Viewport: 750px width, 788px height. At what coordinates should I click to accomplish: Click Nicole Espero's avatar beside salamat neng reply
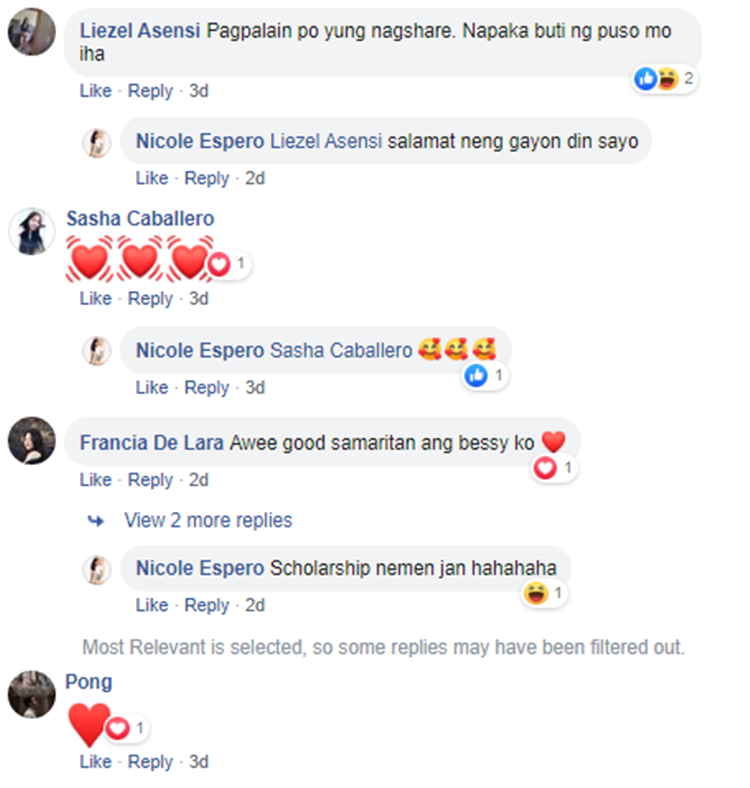97,143
